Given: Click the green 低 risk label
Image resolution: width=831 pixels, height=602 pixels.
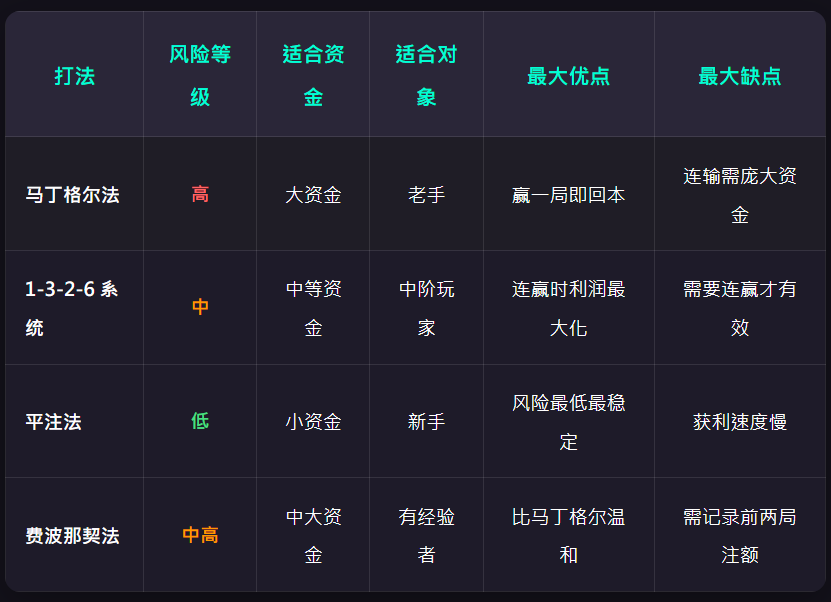Looking at the screenshot, I should click(x=200, y=422).
